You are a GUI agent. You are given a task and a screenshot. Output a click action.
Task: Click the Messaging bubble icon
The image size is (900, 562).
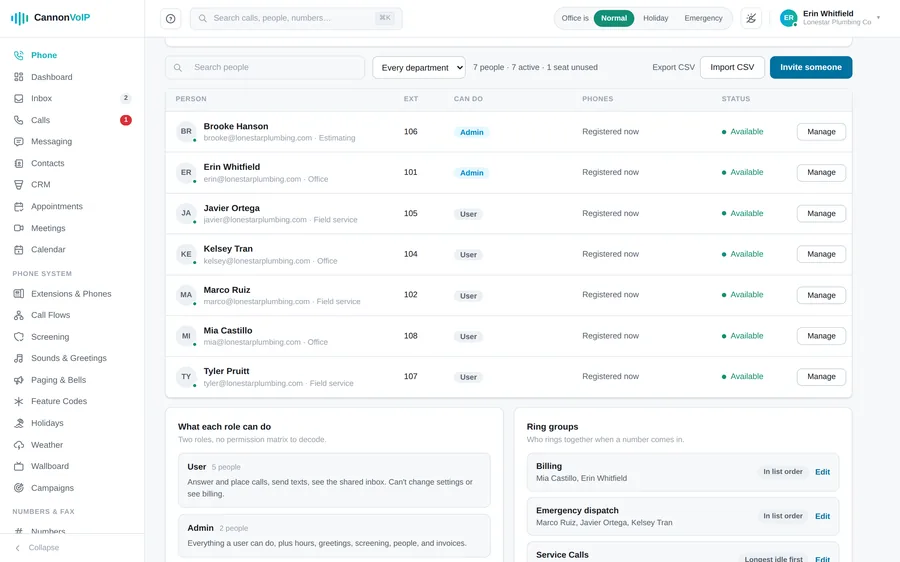(19, 142)
